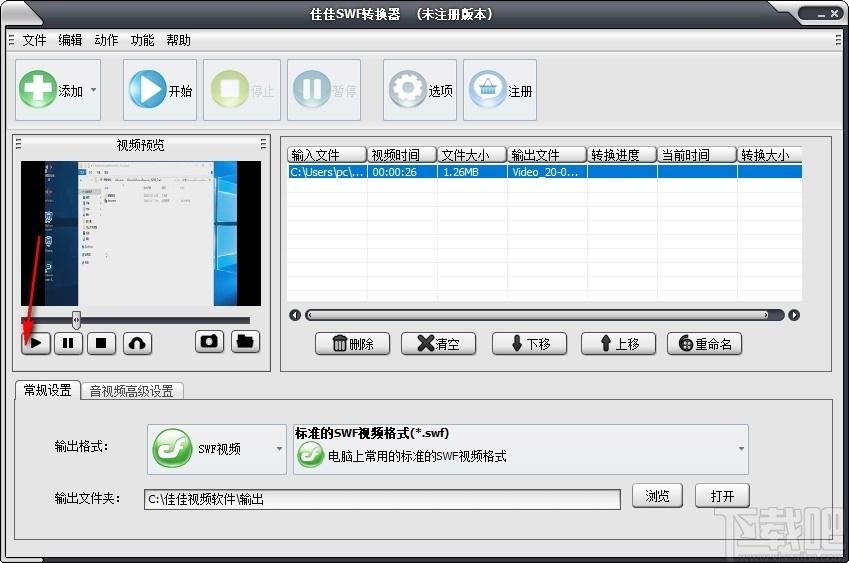Expand the 标准的SWF视频格式 profile dropdown
This screenshot has width=849, height=563.
(x=741, y=449)
